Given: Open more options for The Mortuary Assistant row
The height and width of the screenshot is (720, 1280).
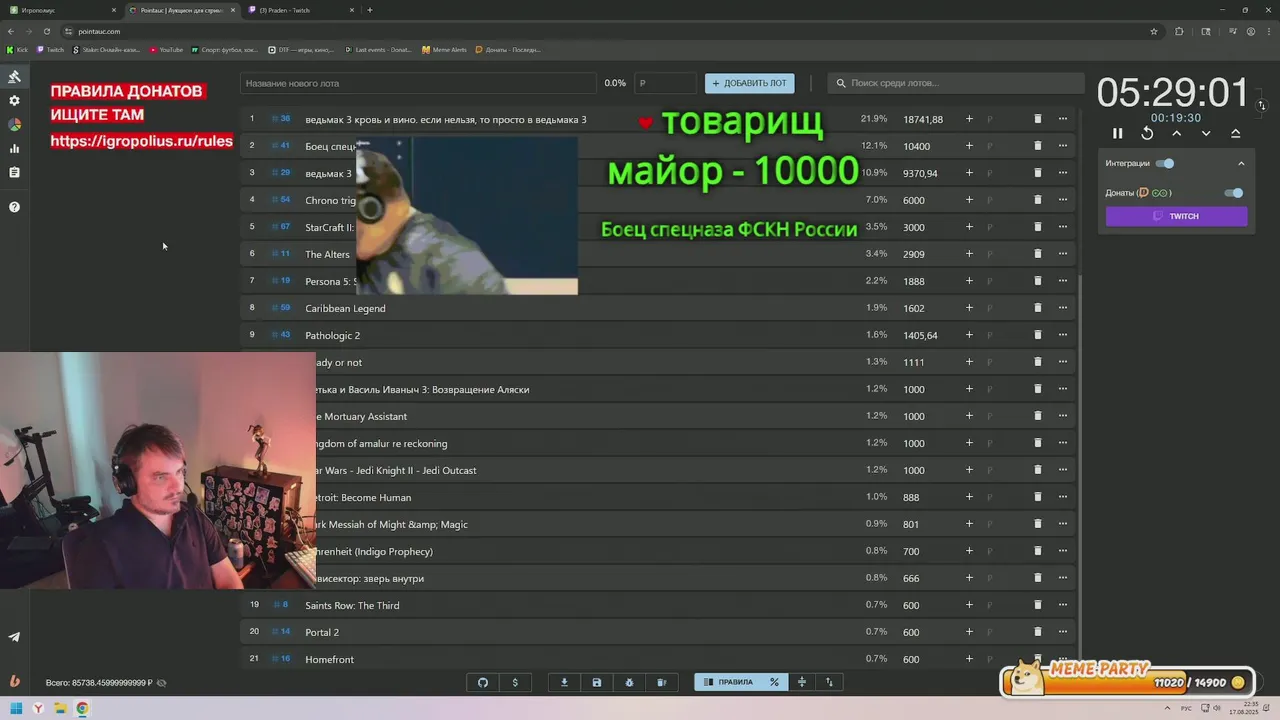Looking at the screenshot, I should click(1063, 416).
